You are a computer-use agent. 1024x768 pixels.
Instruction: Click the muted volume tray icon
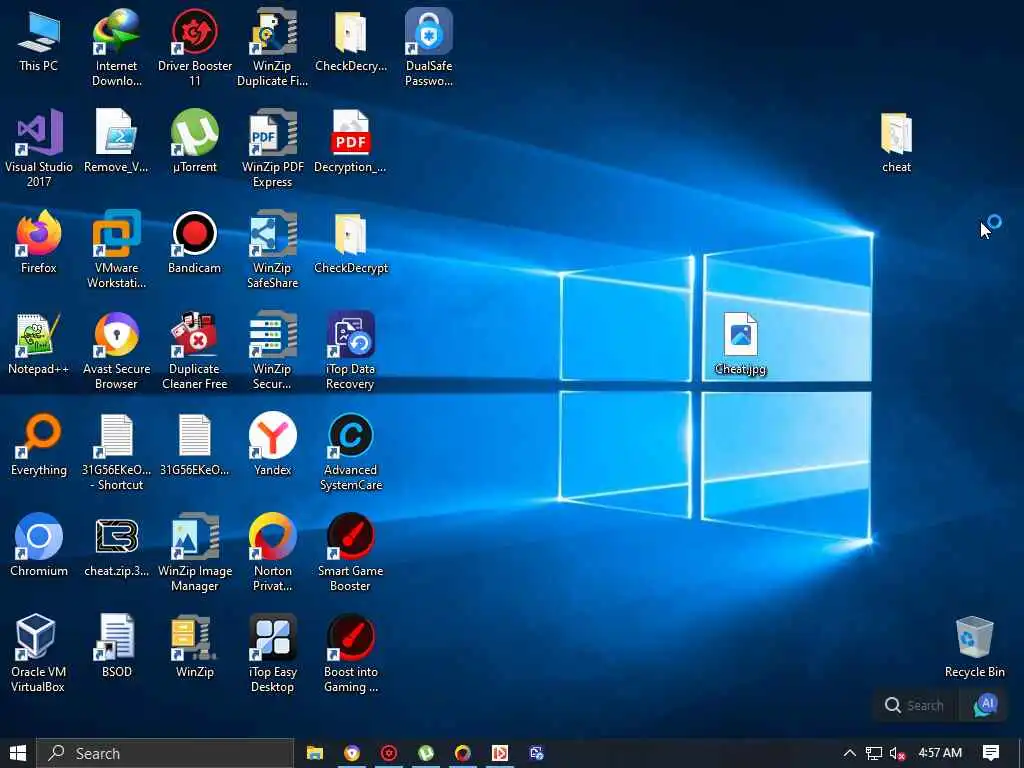coord(897,753)
